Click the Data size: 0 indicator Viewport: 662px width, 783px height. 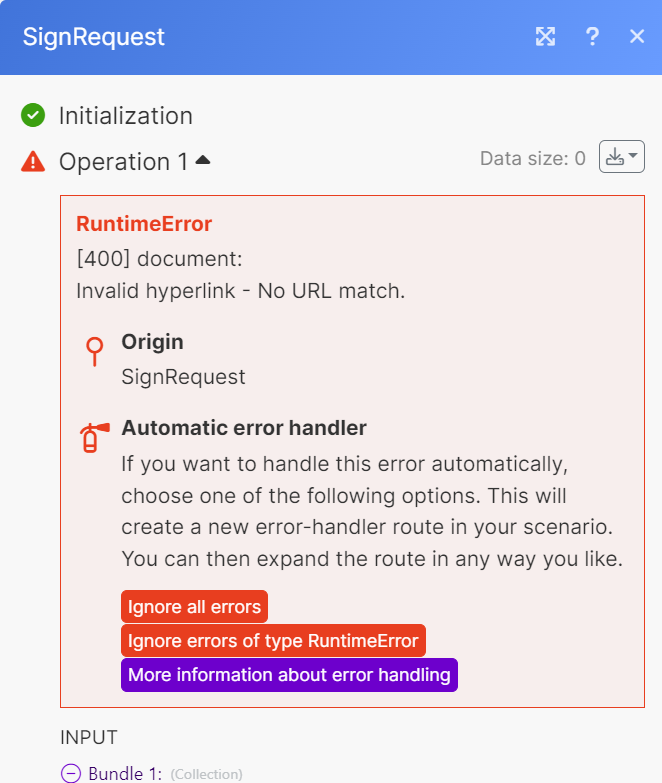tap(532, 158)
